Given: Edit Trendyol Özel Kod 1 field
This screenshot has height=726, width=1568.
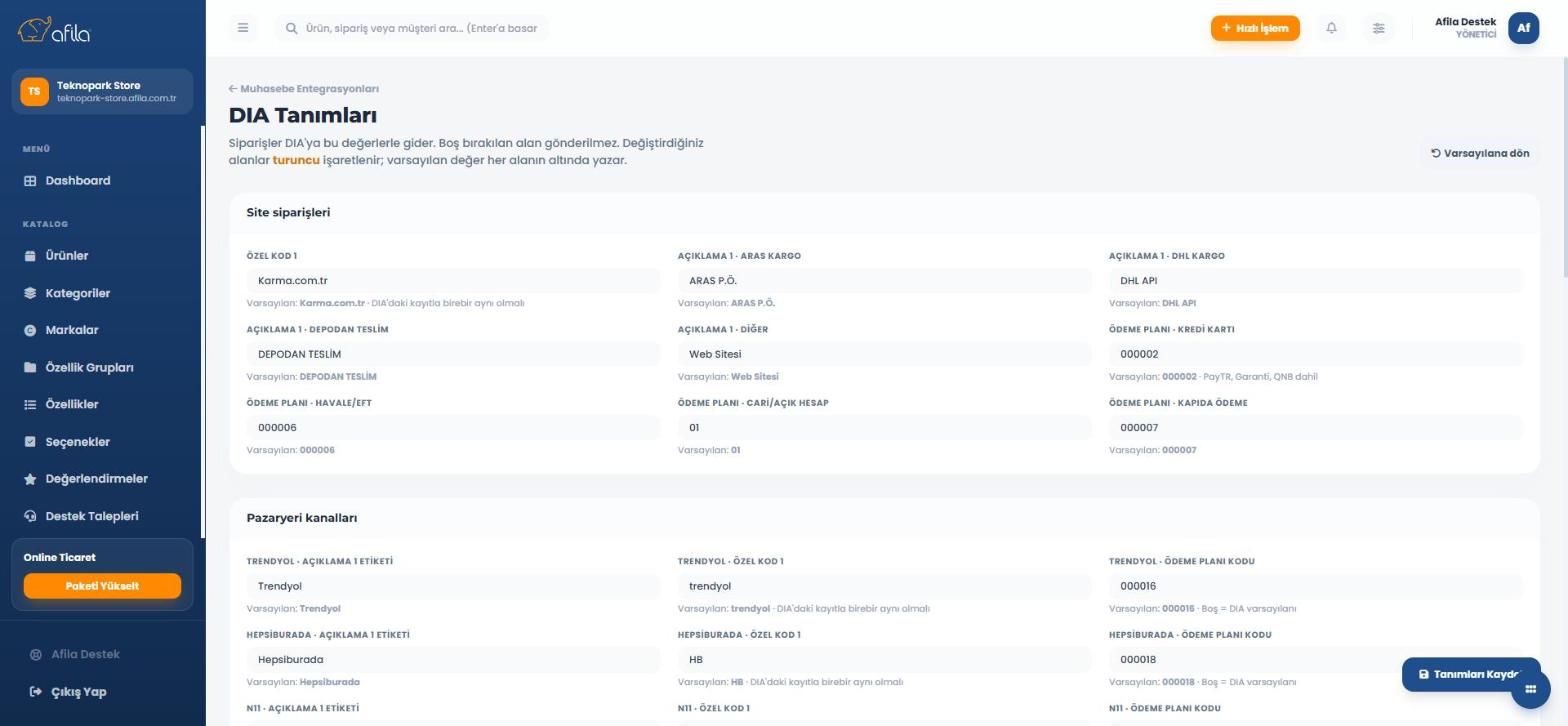Looking at the screenshot, I should click(x=884, y=586).
